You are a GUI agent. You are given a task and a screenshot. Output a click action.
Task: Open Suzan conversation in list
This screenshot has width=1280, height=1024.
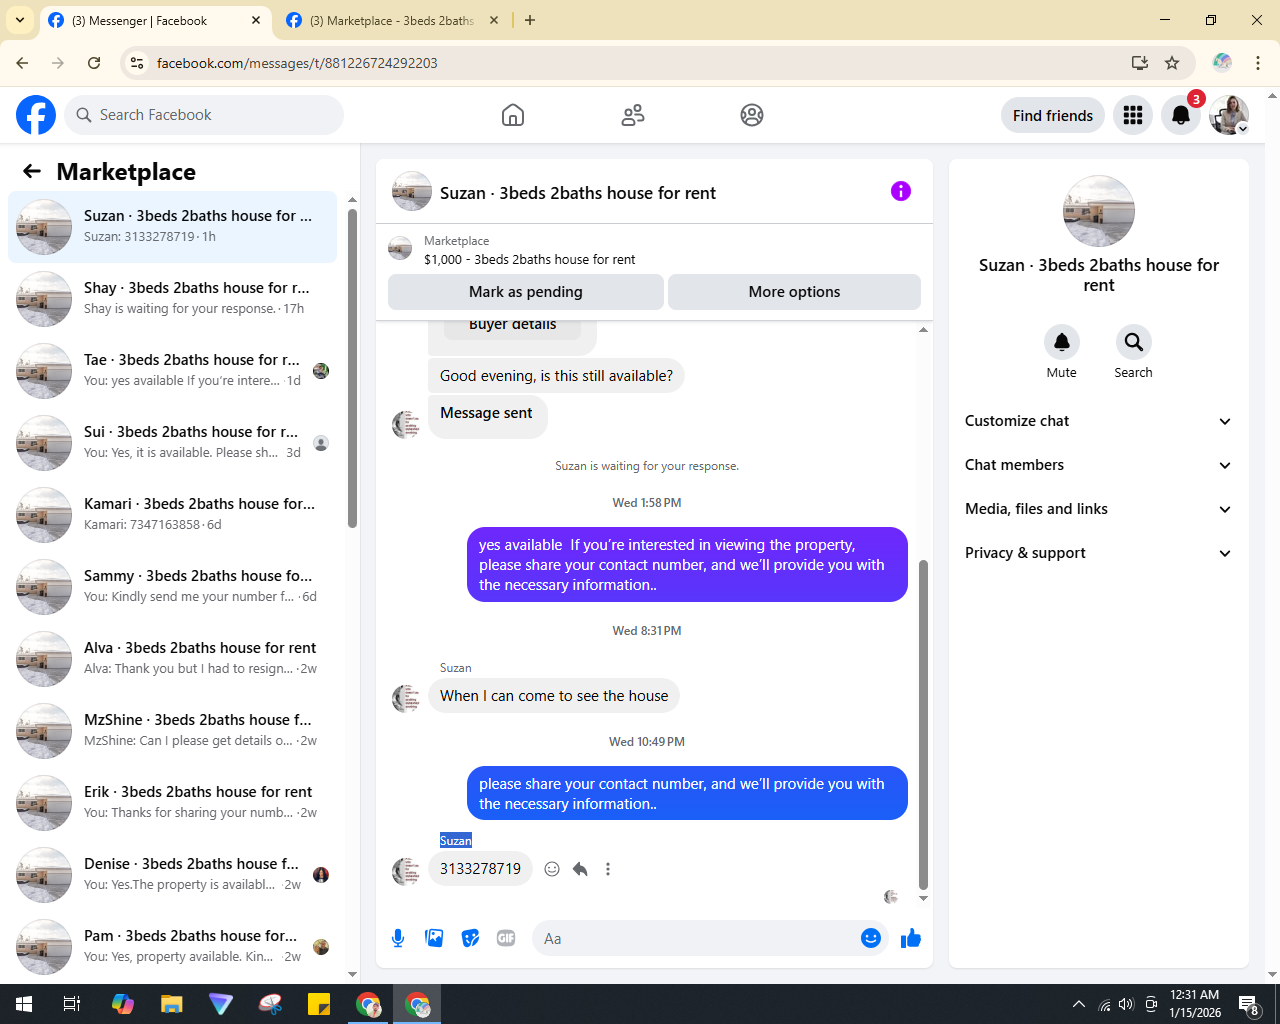tap(172, 227)
